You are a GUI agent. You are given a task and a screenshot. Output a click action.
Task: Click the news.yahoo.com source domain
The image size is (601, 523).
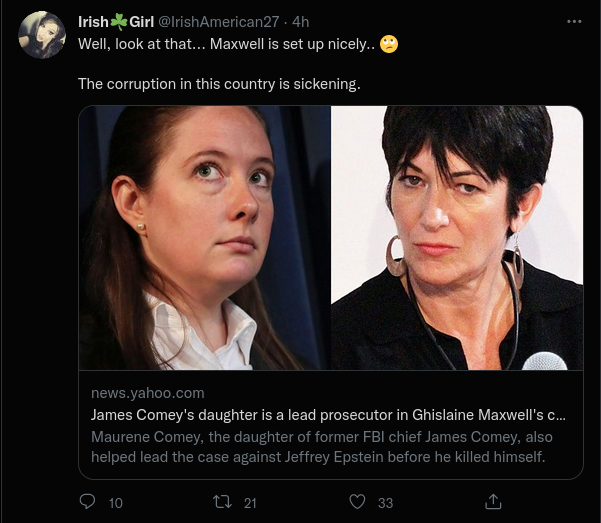tap(147, 393)
